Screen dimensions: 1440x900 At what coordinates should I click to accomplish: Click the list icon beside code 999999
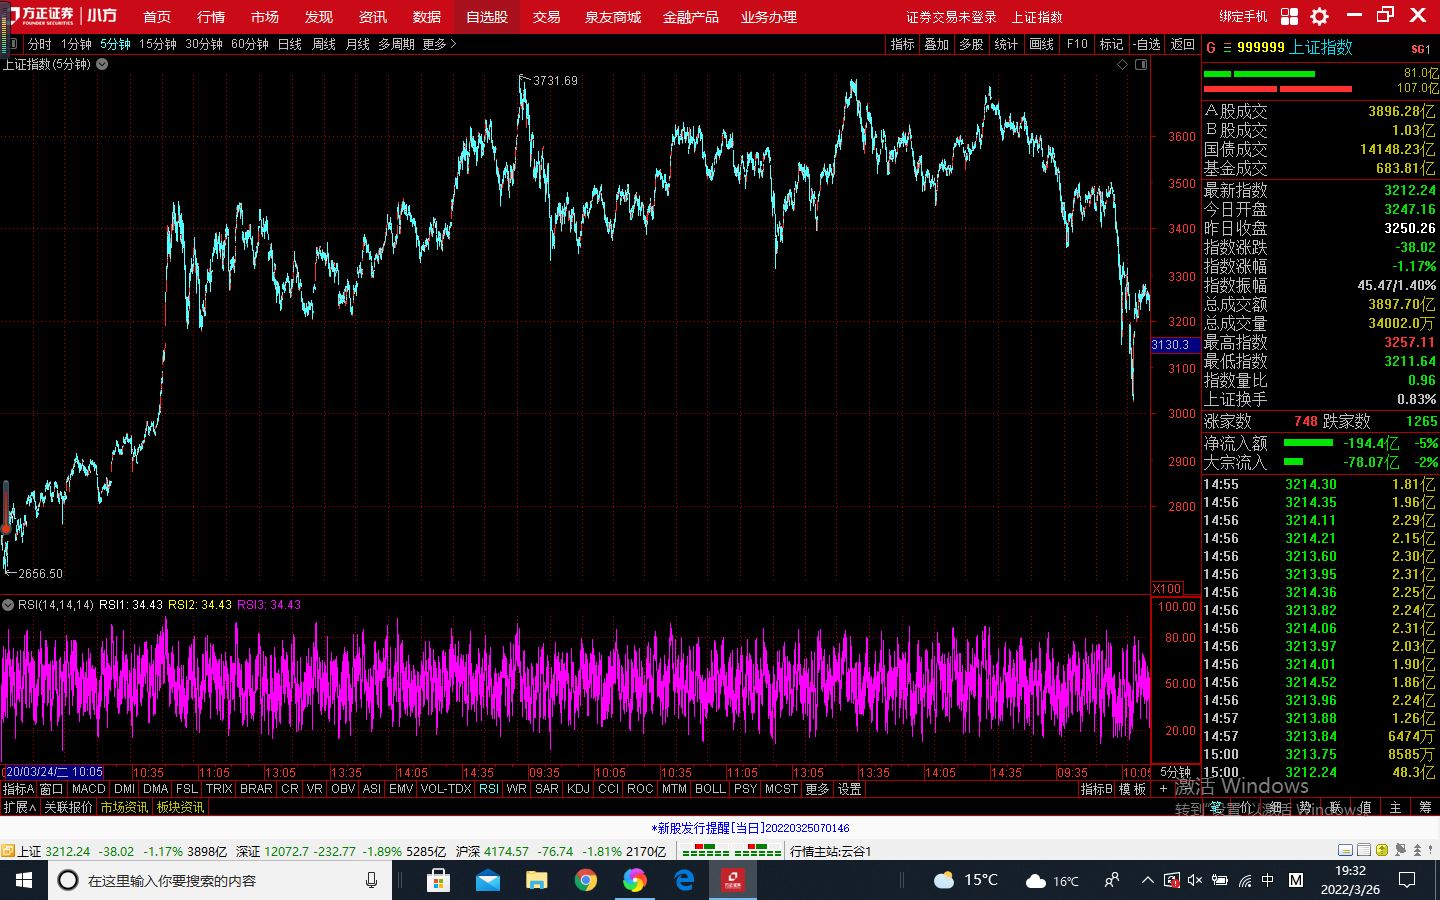1227,47
